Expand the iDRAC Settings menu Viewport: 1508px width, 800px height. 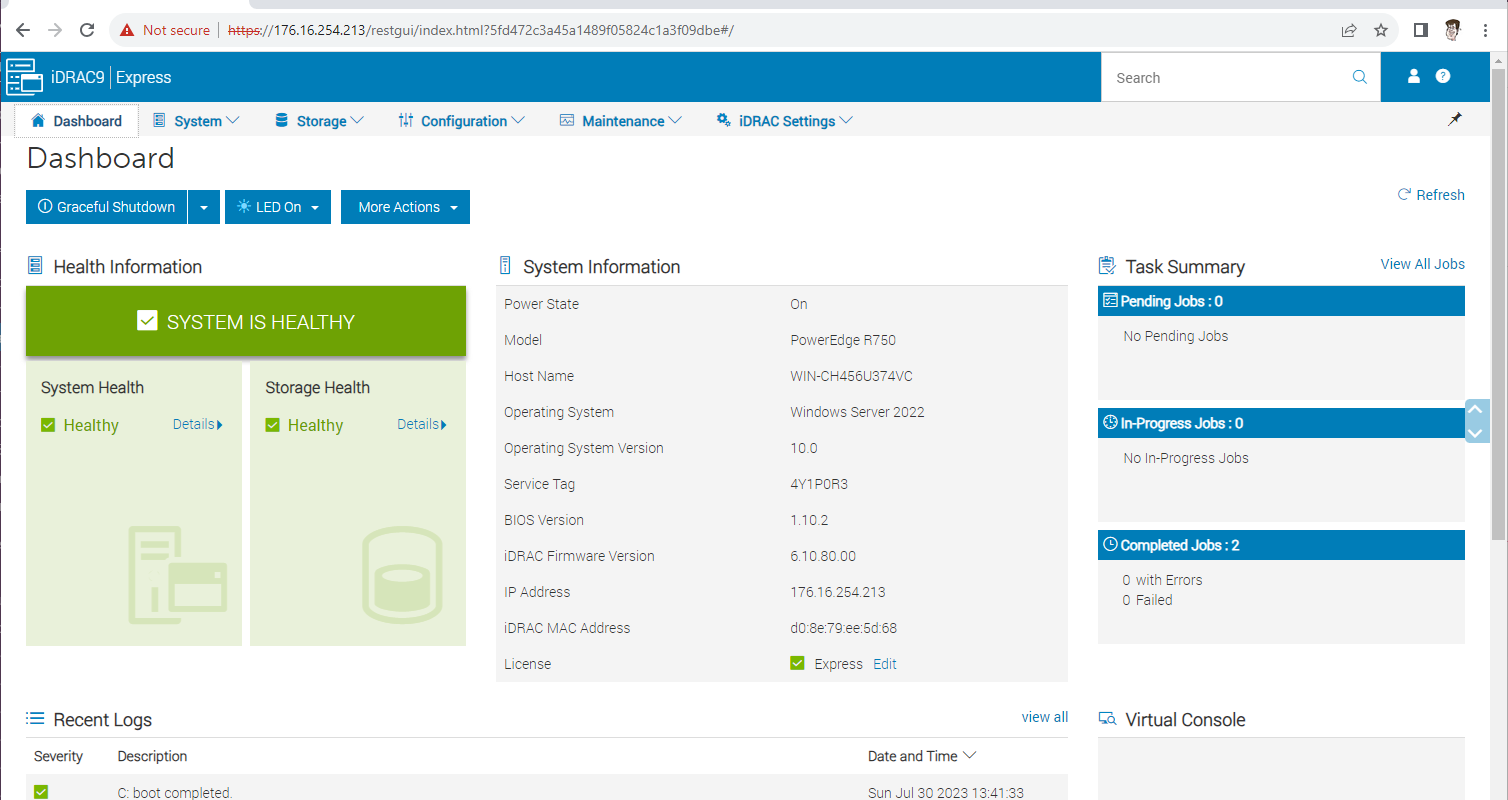point(785,120)
